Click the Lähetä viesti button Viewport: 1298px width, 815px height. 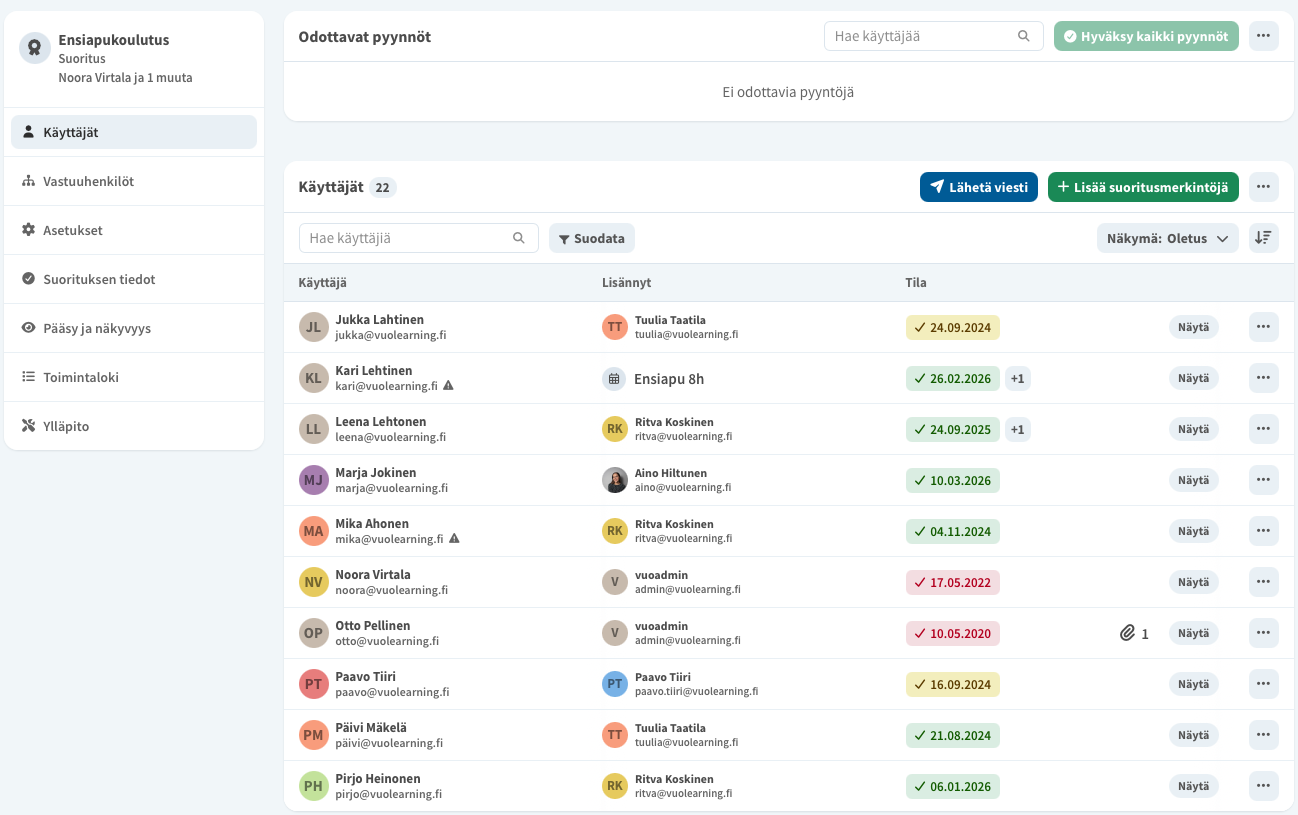pyautogui.click(x=979, y=187)
